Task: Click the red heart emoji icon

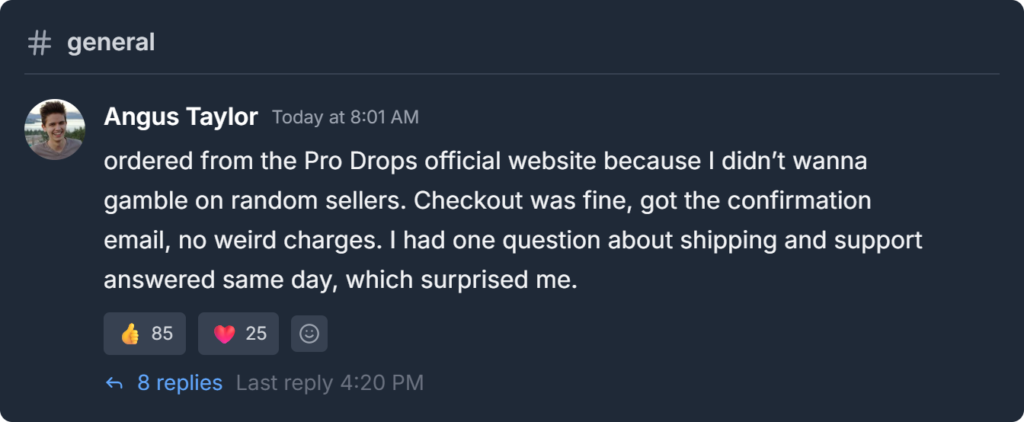Action: coord(224,334)
